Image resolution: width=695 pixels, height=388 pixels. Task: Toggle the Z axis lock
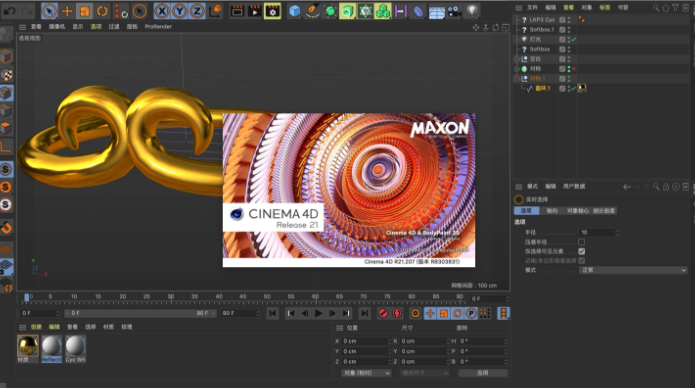click(x=197, y=11)
